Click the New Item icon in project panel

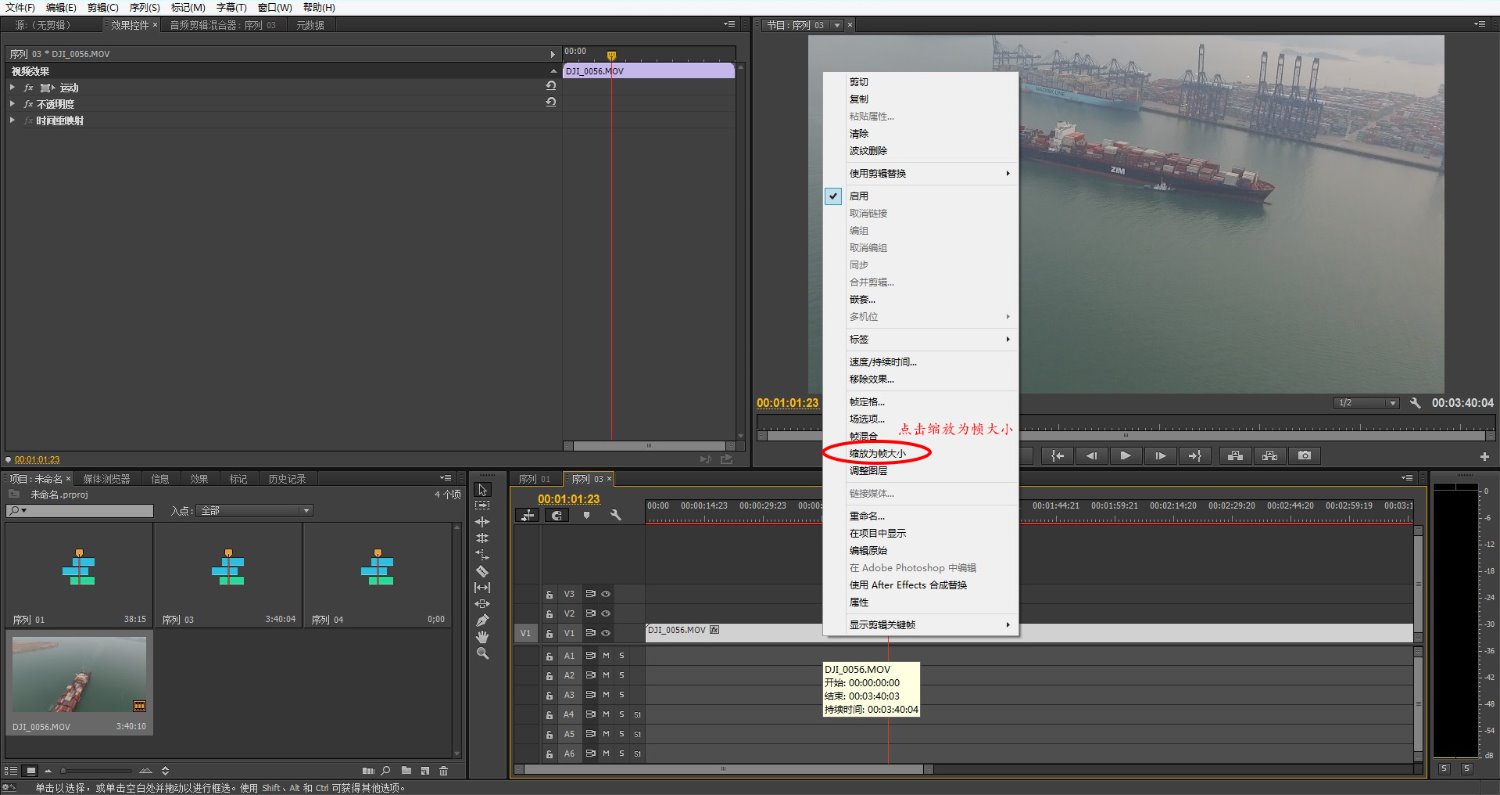(425, 771)
